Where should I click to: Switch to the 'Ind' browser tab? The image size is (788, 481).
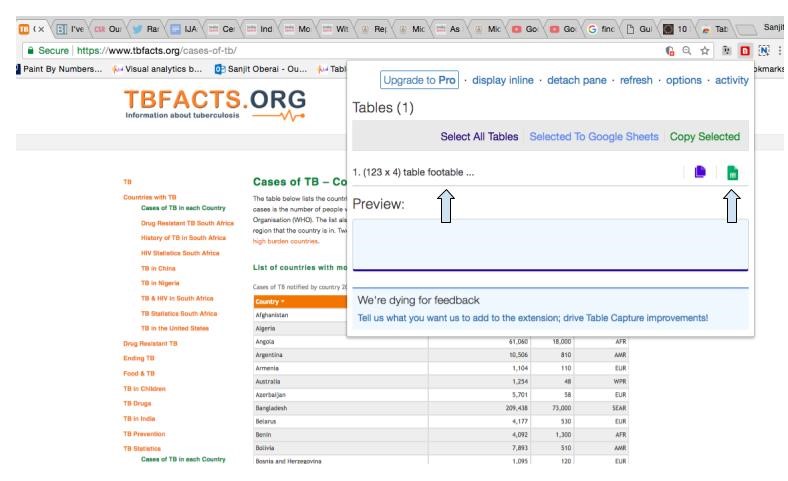(x=260, y=29)
